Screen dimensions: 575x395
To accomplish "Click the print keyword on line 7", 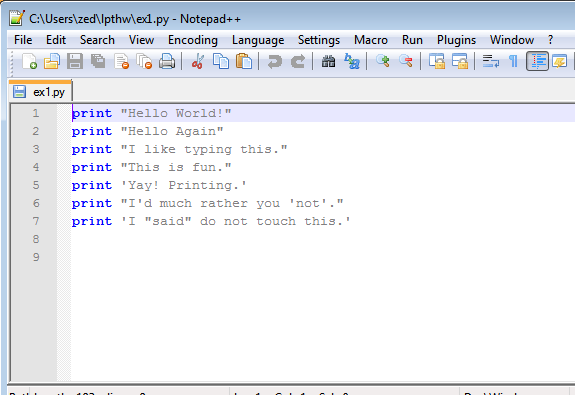I will pyautogui.click(x=92, y=221).
